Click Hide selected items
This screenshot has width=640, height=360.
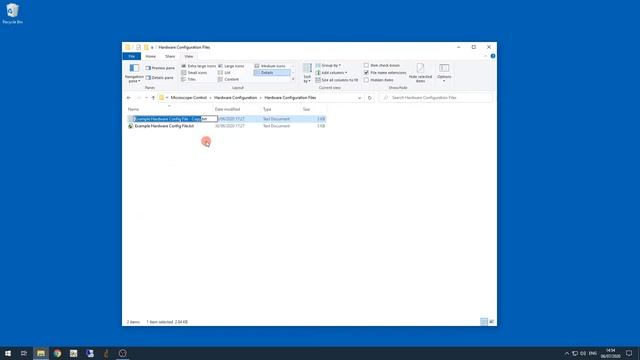(x=420, y=73)
